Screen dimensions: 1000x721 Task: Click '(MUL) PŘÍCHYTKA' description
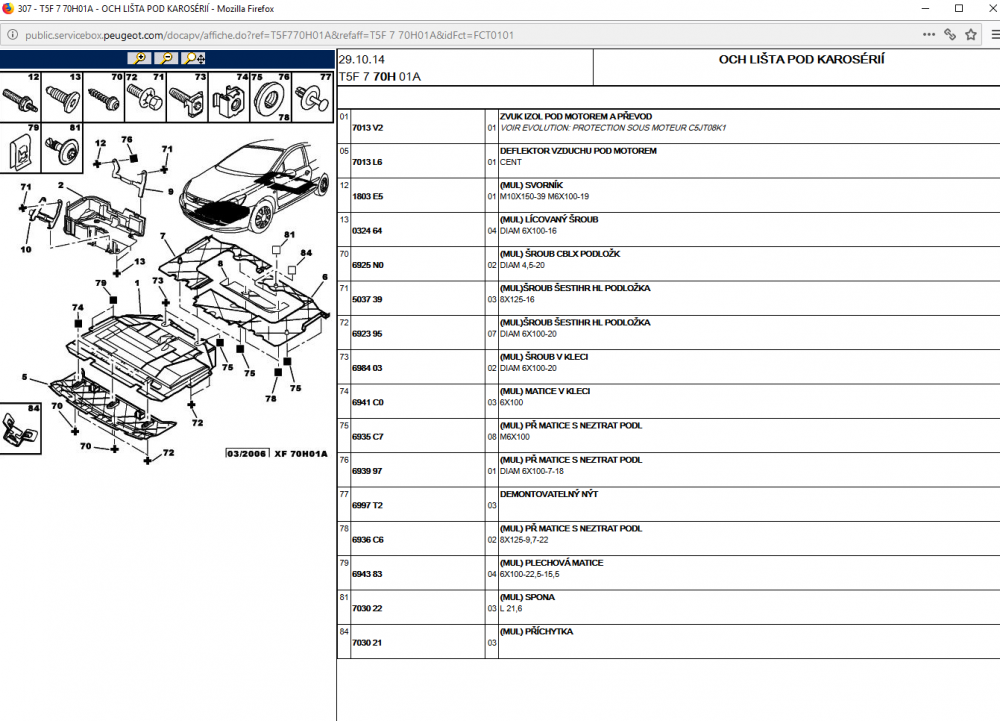click(536, 632)
